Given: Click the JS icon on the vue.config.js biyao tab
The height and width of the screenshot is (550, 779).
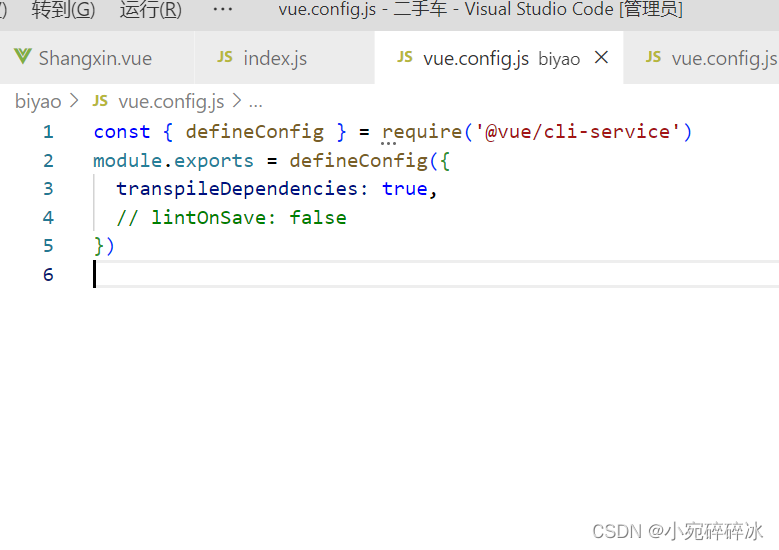Looking at the screenshot, I should (x=404, y=57).
